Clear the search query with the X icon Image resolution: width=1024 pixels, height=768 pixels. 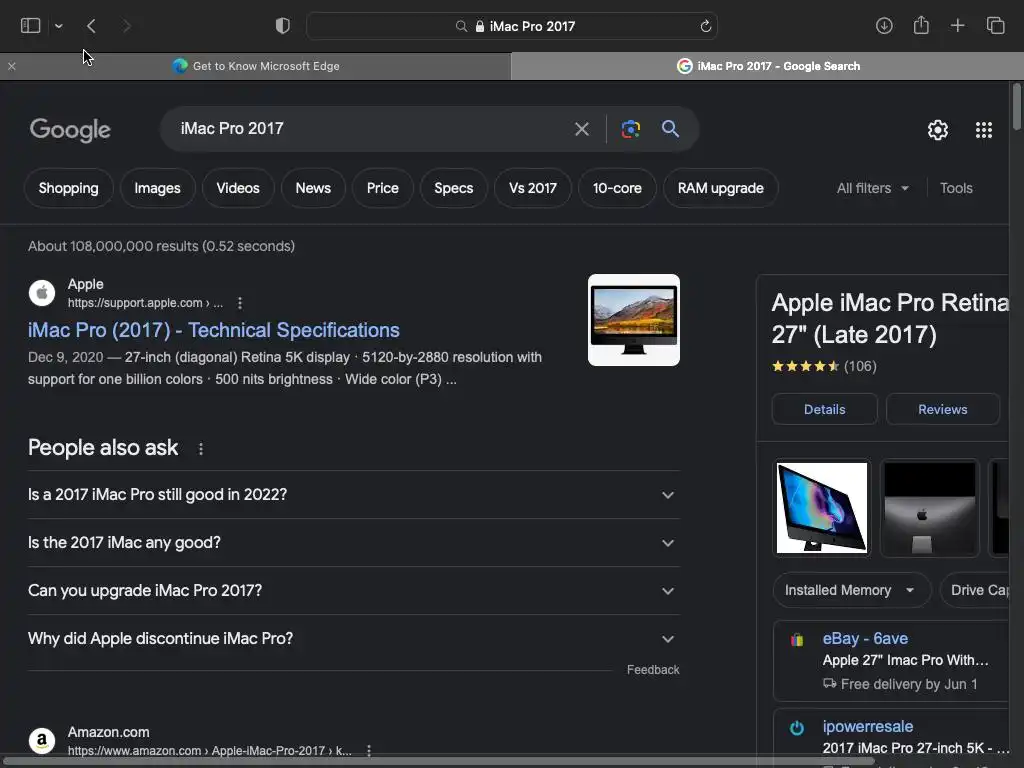[x=581, y=129]
